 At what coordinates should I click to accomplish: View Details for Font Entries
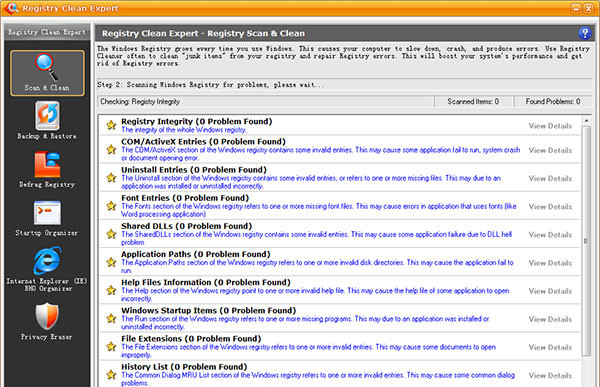(550, 207)
